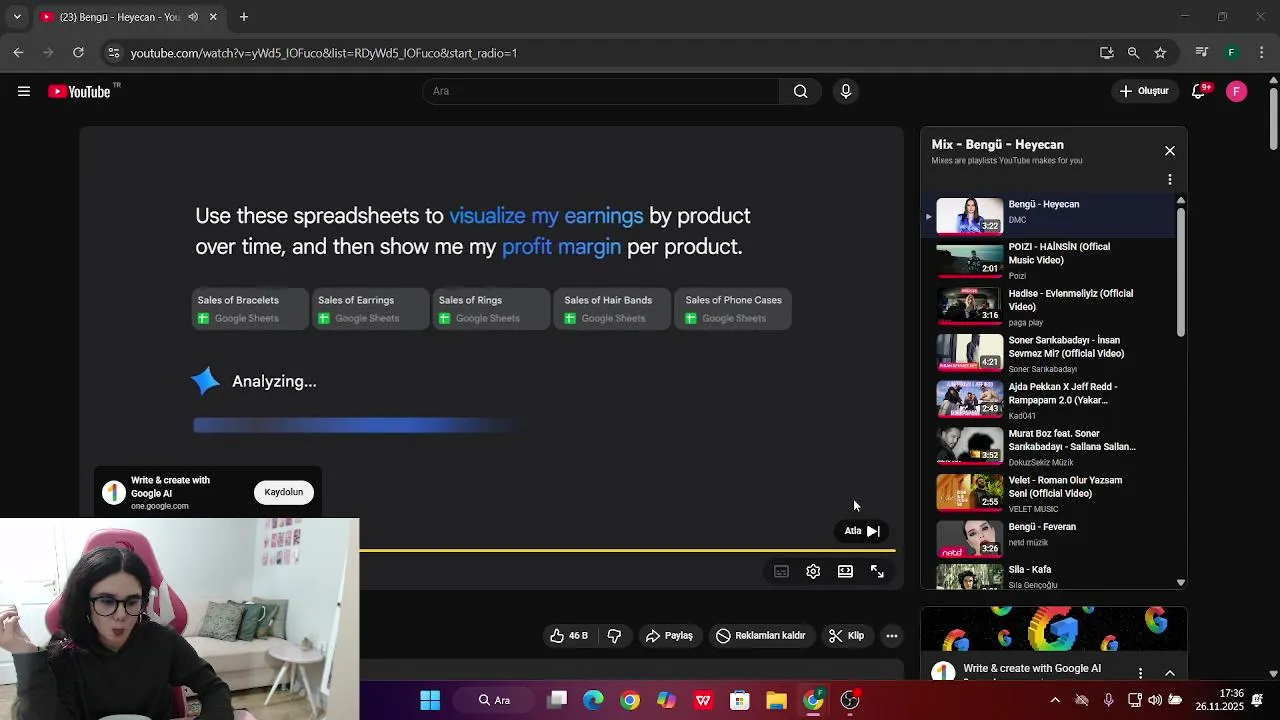Open ad options three-dot on Google AI card
1280x720 pixels.
[x=1140, y=673]
